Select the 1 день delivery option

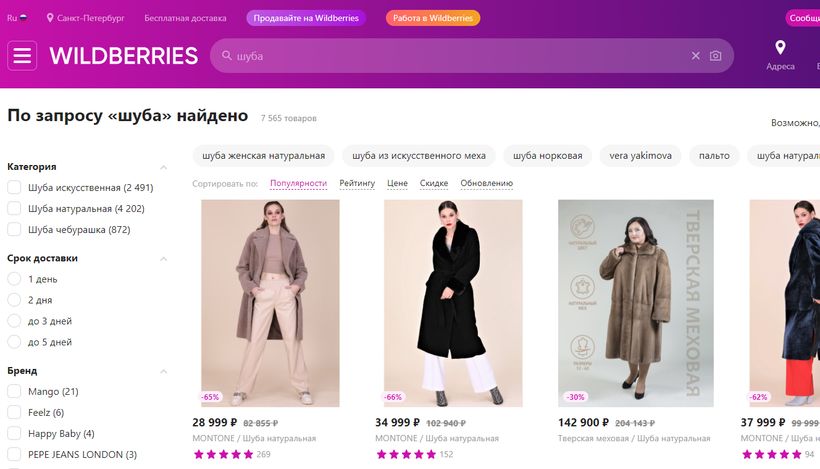click(x=14, y=279)
